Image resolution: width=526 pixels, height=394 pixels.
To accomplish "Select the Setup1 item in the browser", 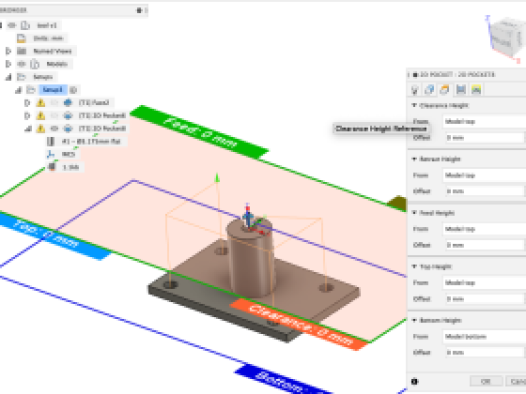I will pyautogui.click(x=53, y=90).
